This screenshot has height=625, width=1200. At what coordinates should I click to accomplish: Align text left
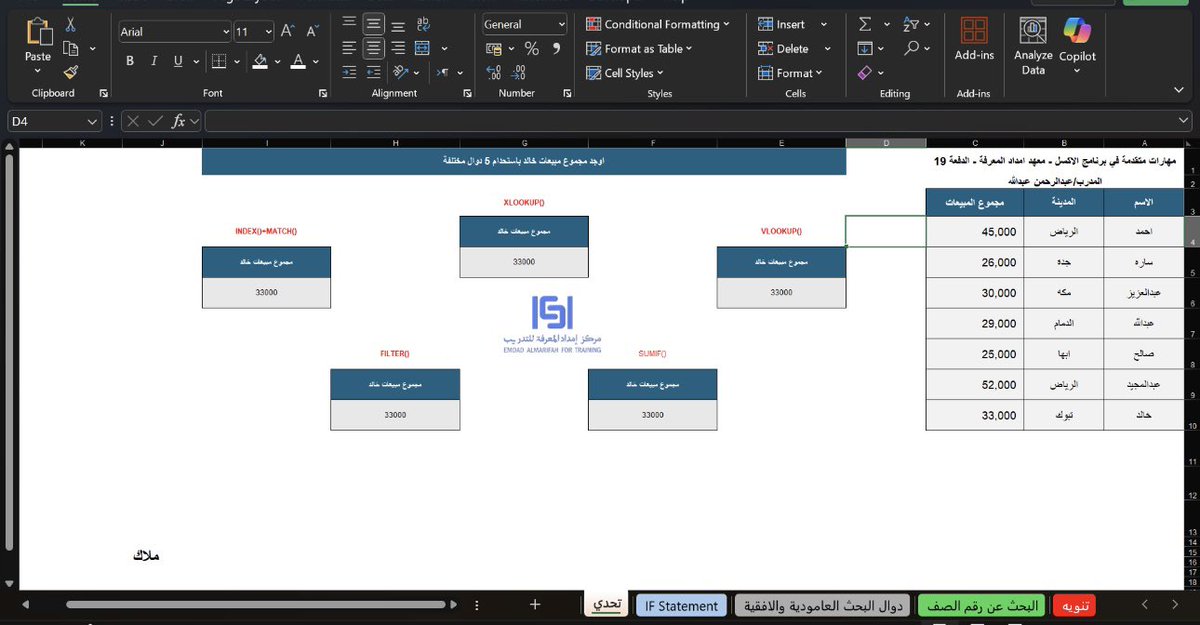click(349, 48)
